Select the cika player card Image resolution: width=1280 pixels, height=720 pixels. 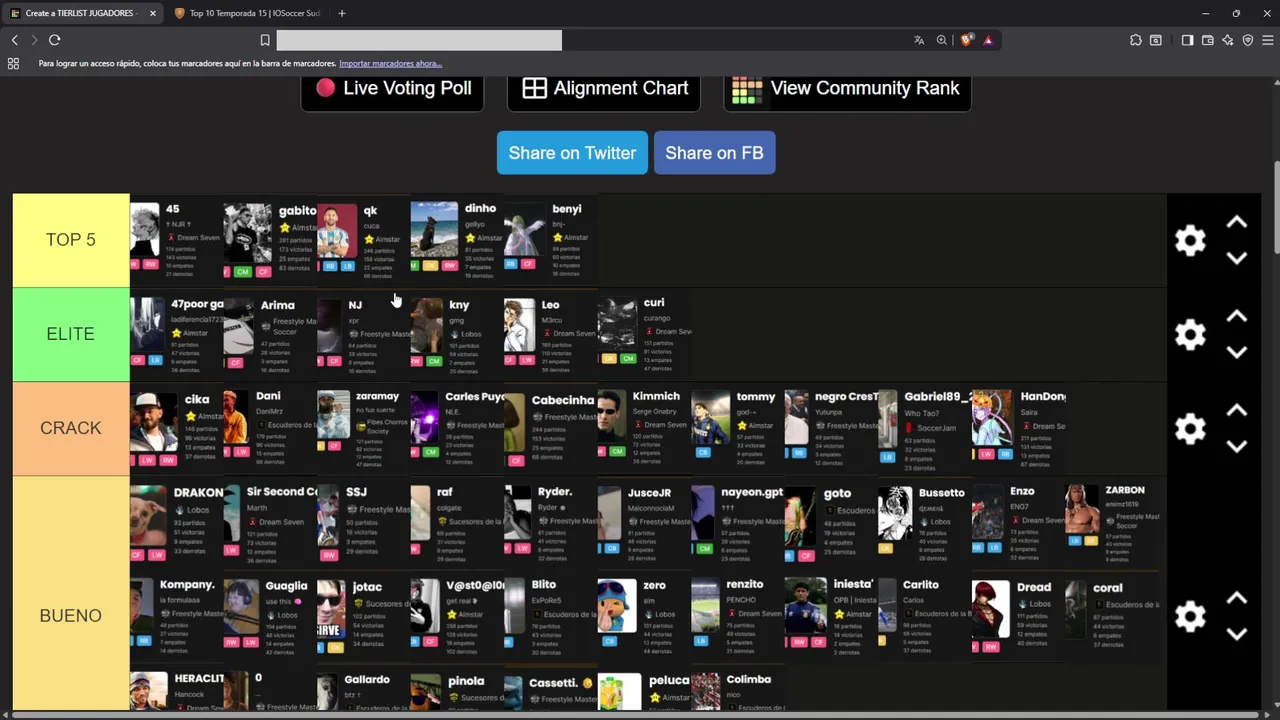click(x=176, y=428)
